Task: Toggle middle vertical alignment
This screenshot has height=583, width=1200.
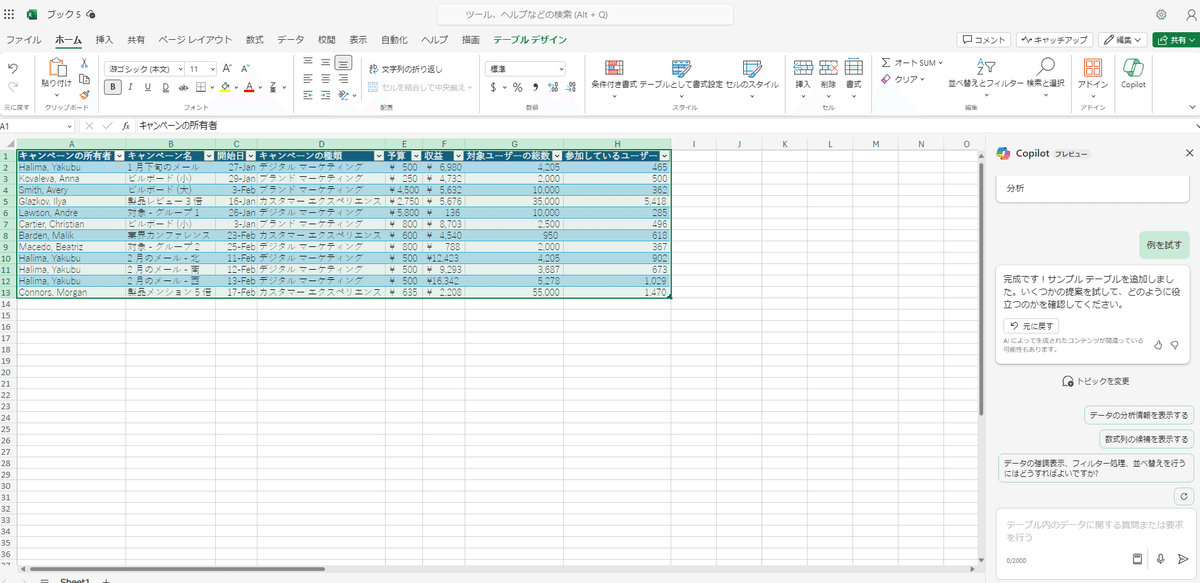Action: point(326,62)
